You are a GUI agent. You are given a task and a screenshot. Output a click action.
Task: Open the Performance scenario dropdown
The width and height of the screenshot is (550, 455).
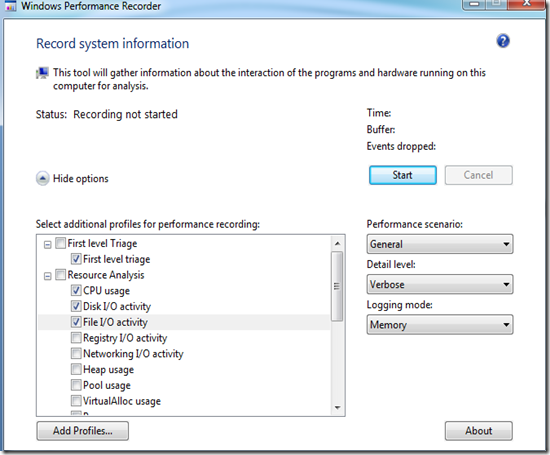440,244
